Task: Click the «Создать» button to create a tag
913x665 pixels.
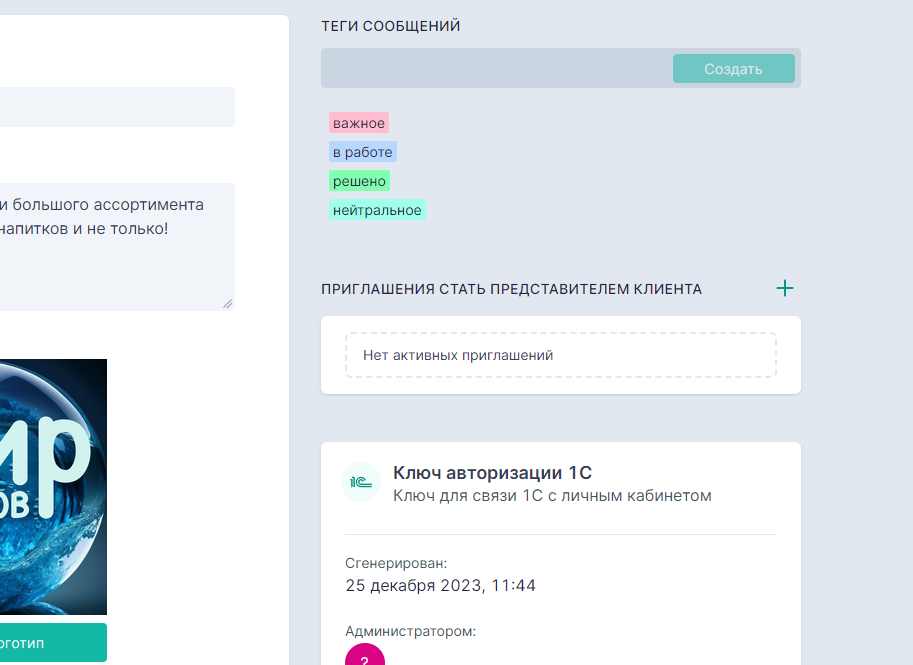Action: 733,68
